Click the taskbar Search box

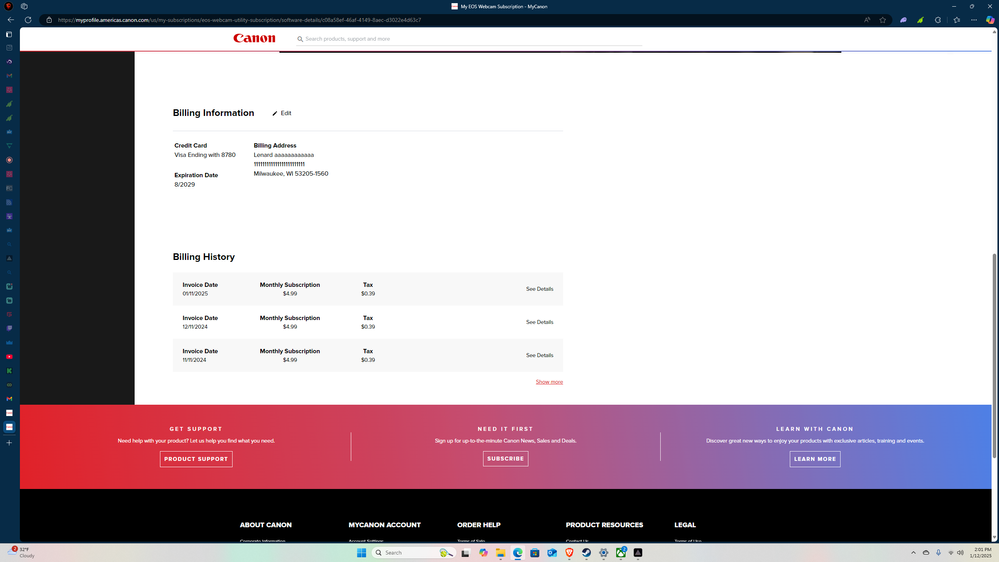(413, 552)
